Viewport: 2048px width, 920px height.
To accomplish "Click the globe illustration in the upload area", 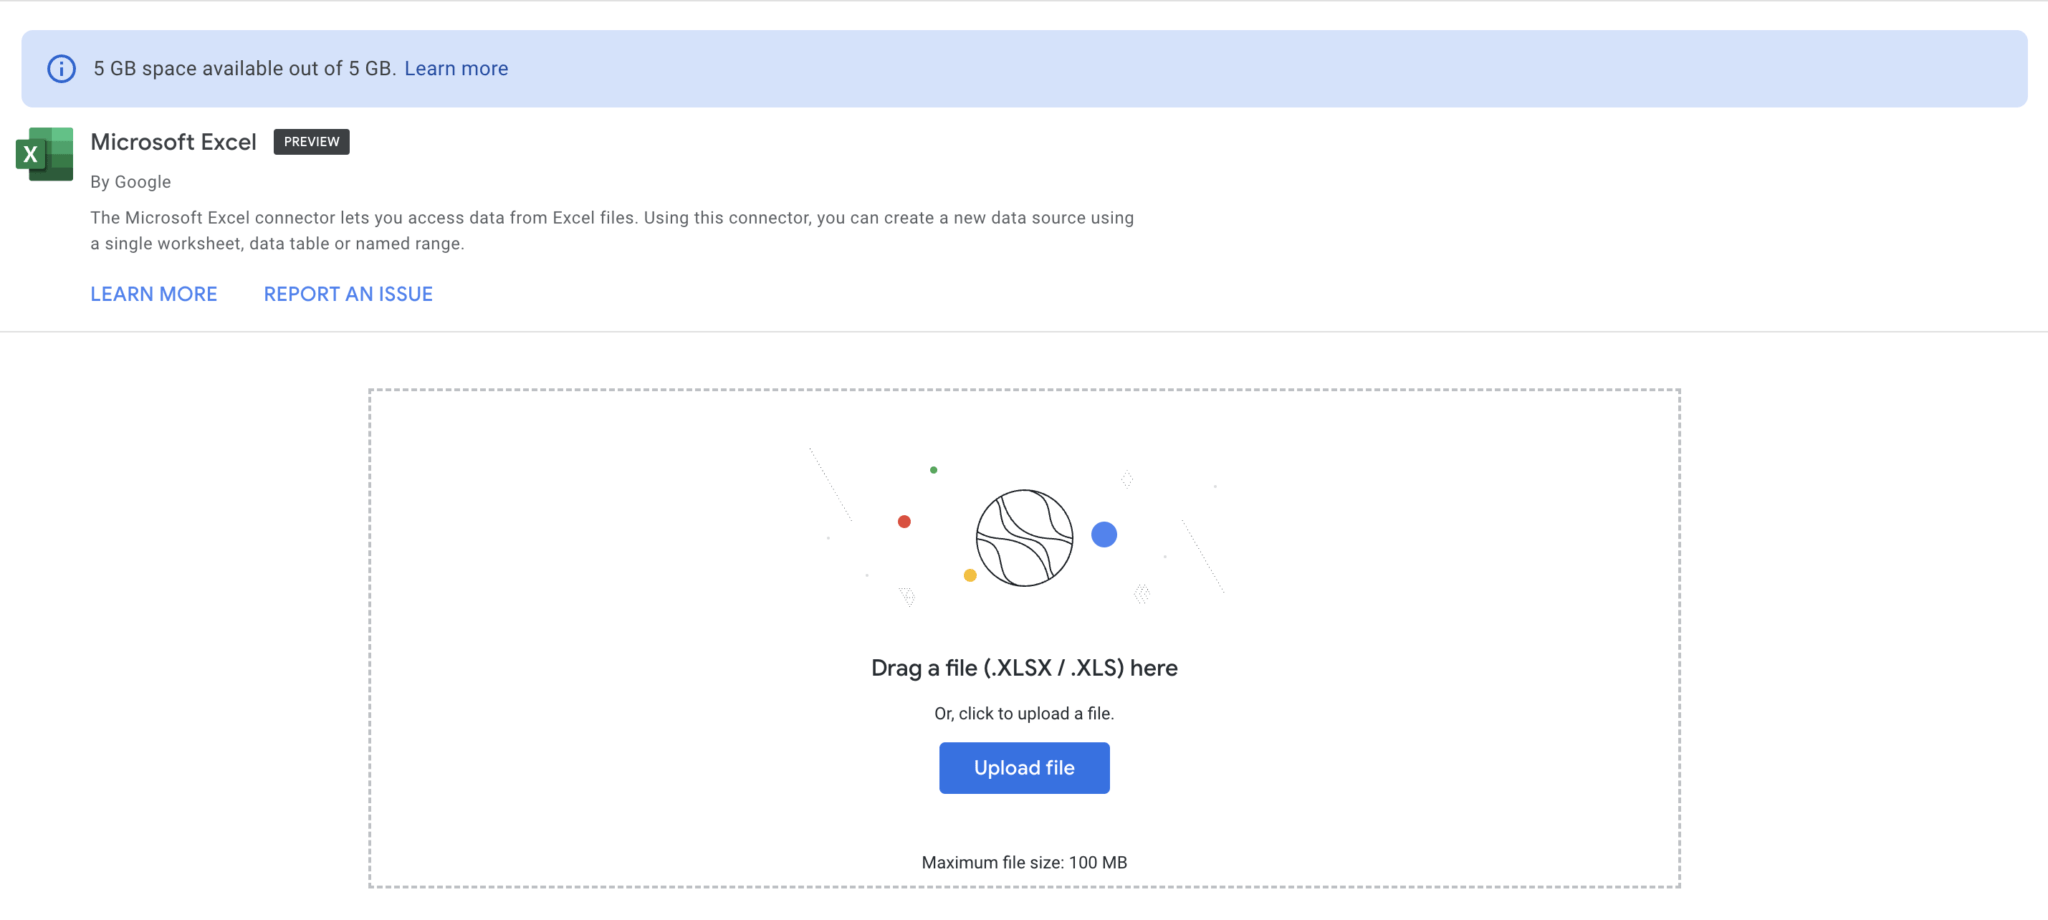I will [1024, 538].
